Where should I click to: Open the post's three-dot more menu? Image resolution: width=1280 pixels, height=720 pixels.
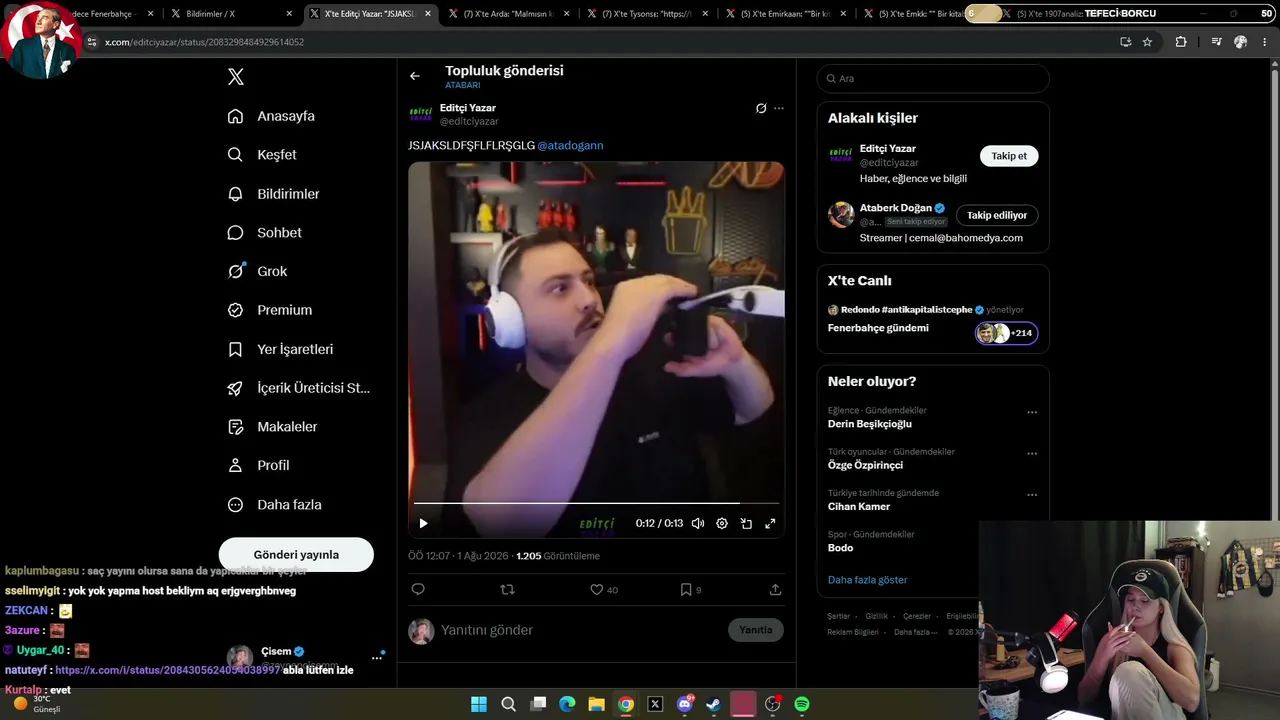tap(779, 108)
